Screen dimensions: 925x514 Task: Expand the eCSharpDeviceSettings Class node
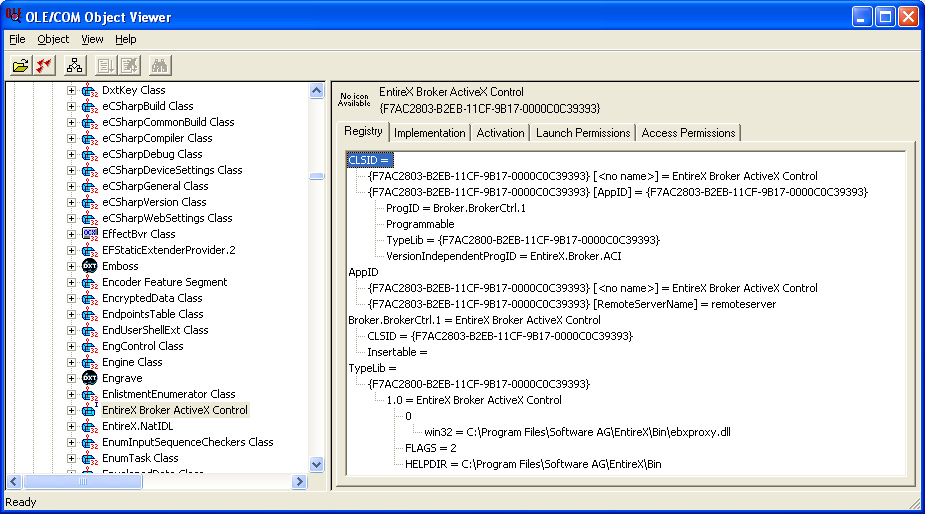pos(71,170)
